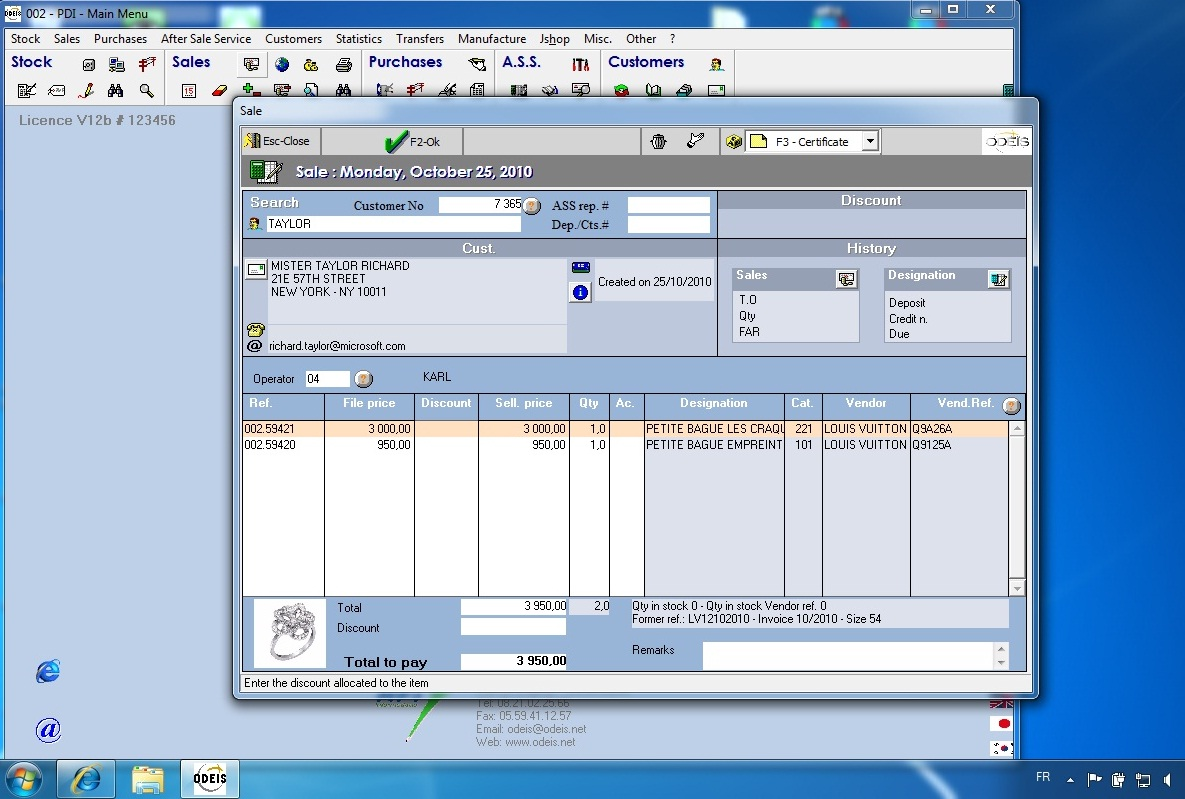Open the Purchases menu
Viewport: 1185px width, 799px height.
[x=120, y=39]
